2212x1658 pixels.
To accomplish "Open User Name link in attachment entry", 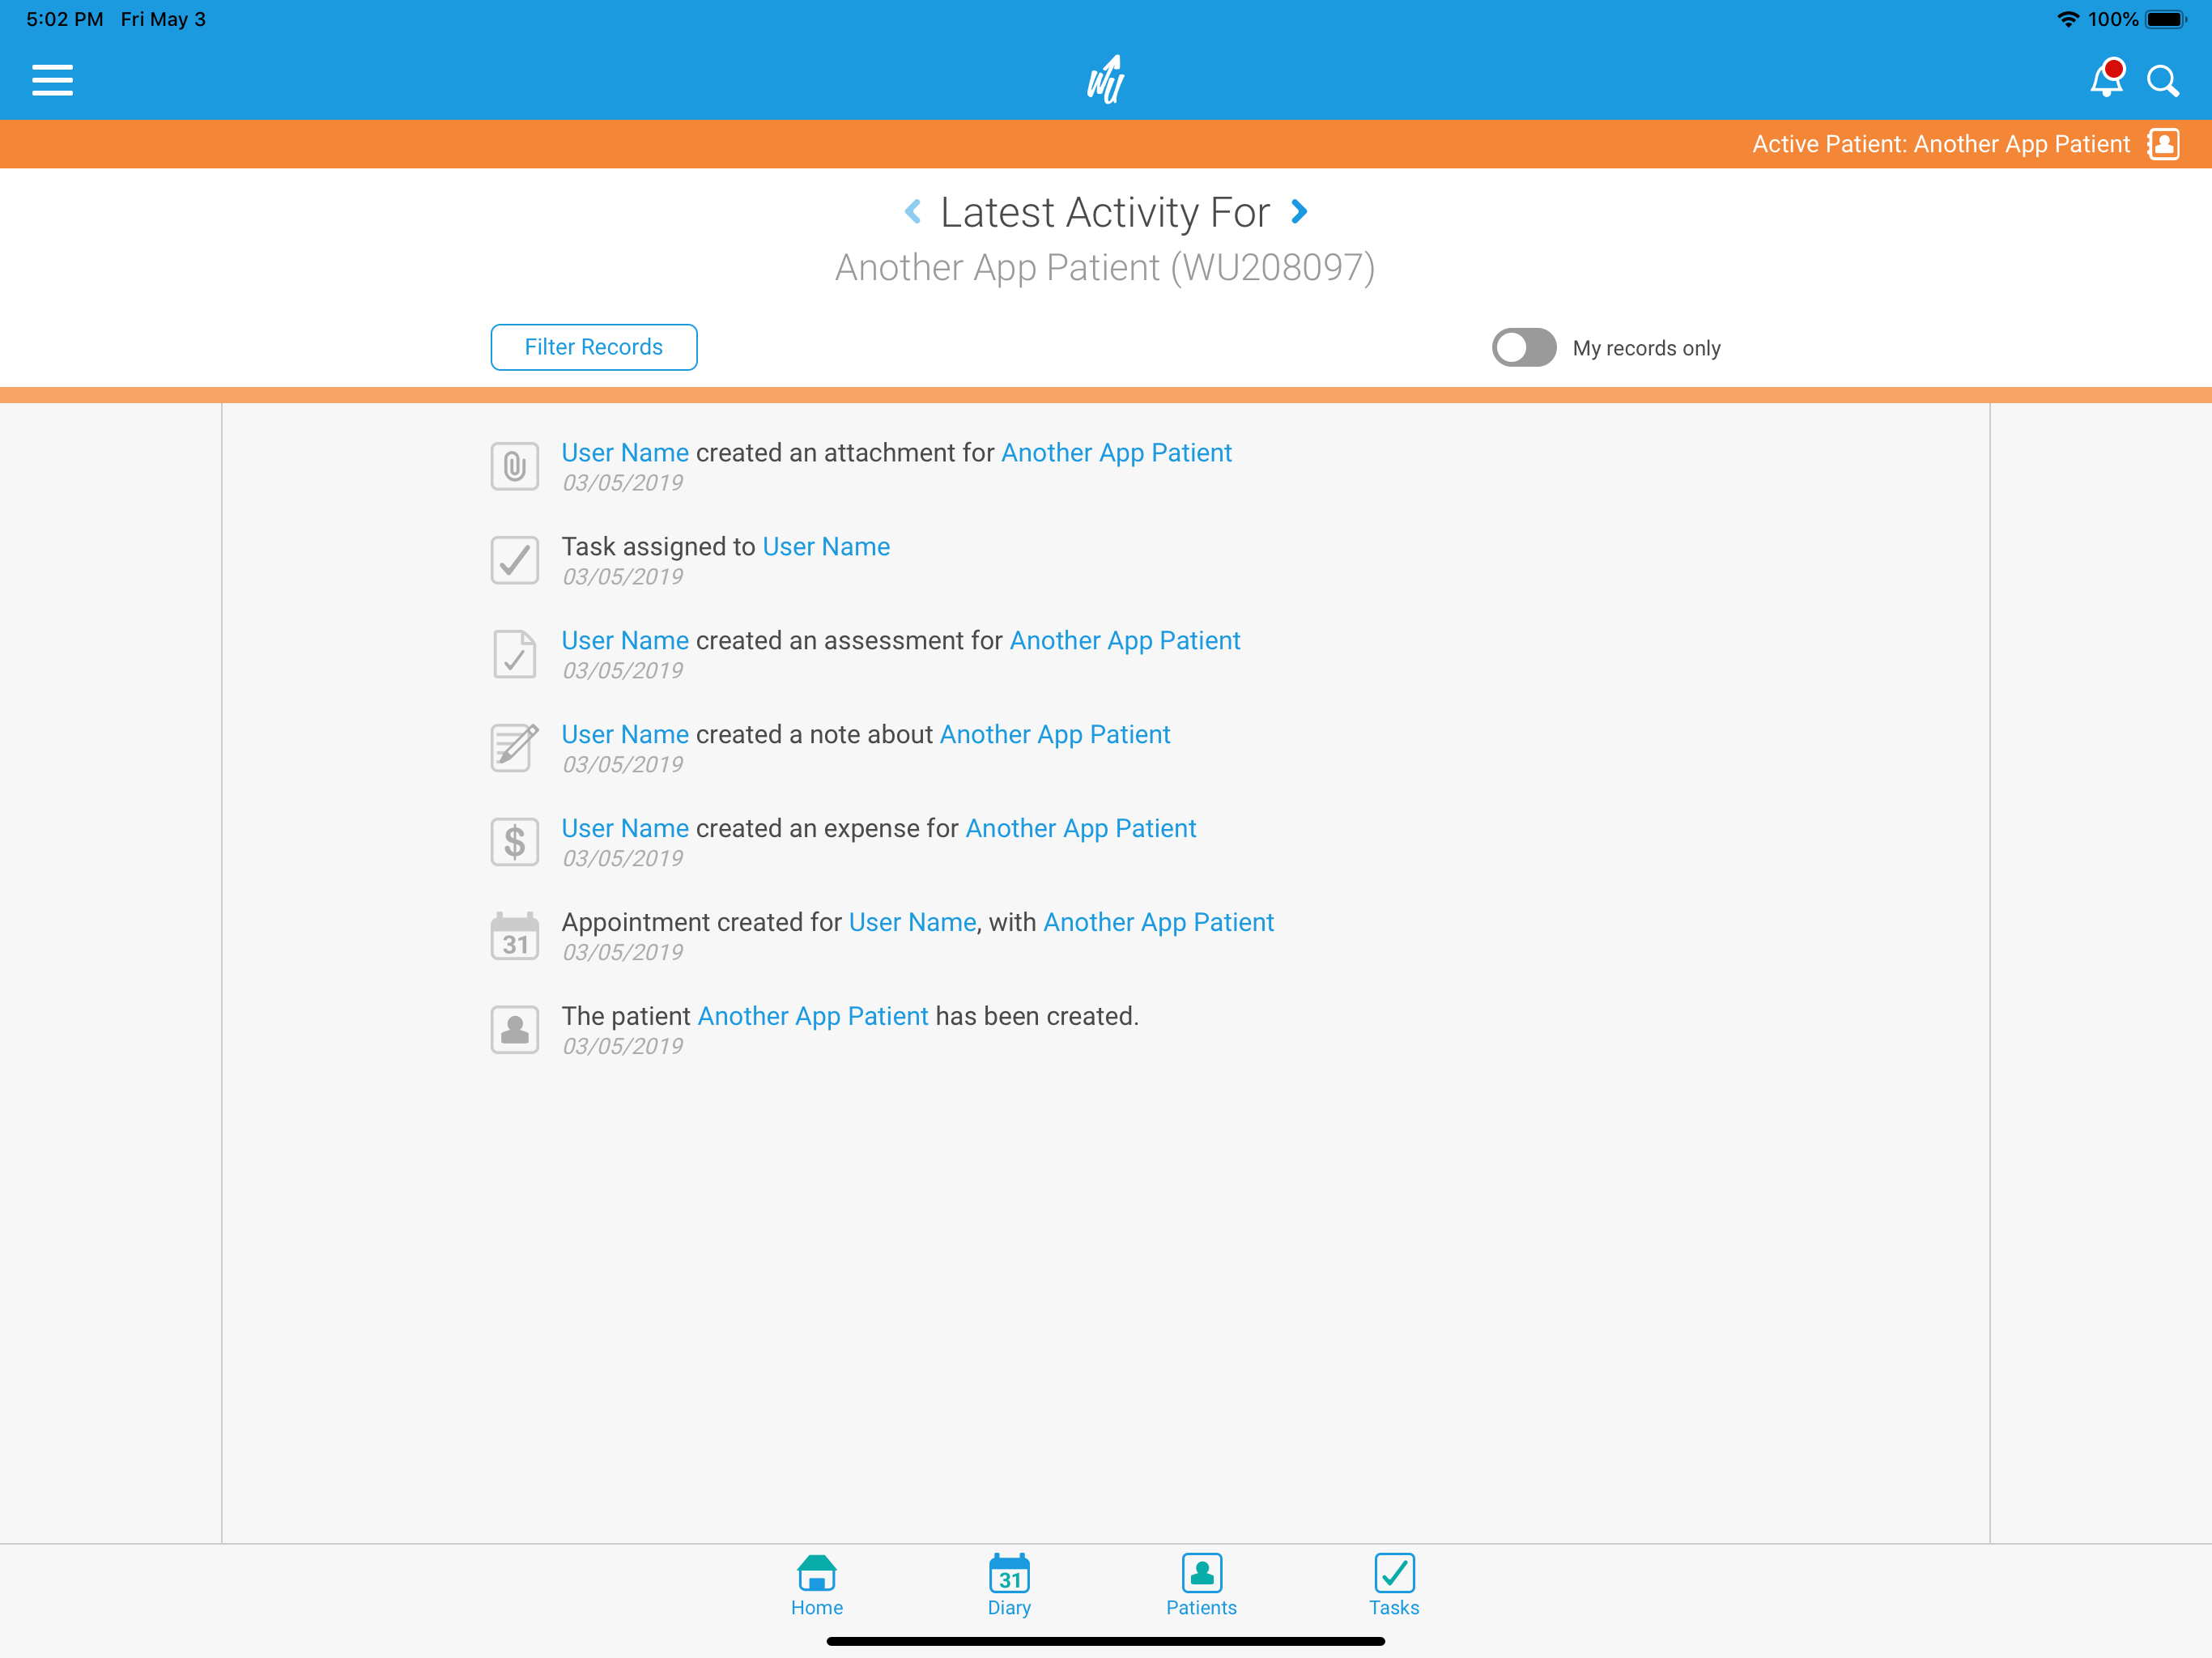I will [625, 453].
